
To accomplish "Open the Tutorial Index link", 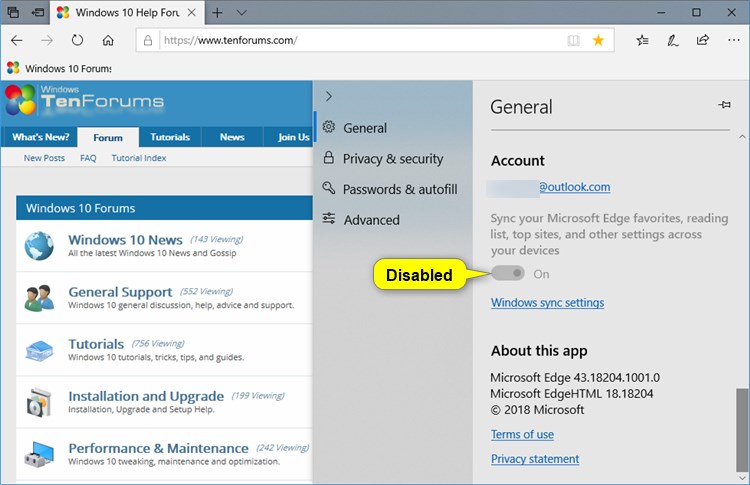I will click(x=139, y=158).
